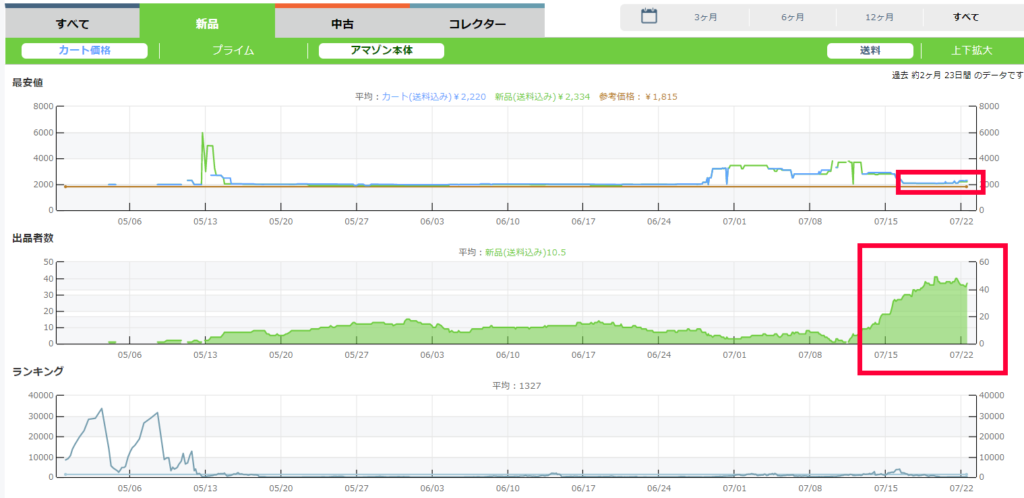Screen dimensions: 1024x498
Task: Toggle the アマゾン本体 filter
Action: pyautogui.click(x=381, y=51)
